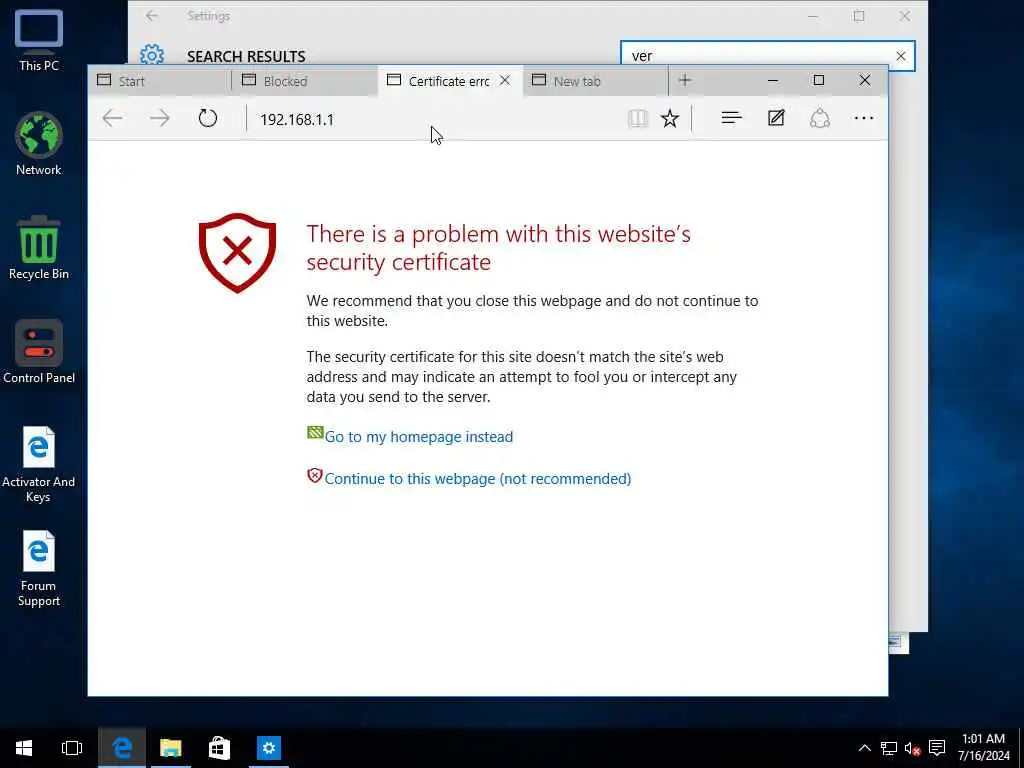The image size is (1024, 768).
Task: Click 'SEARCH RESULTS' heading in Settings
Action: click(246, 57)
